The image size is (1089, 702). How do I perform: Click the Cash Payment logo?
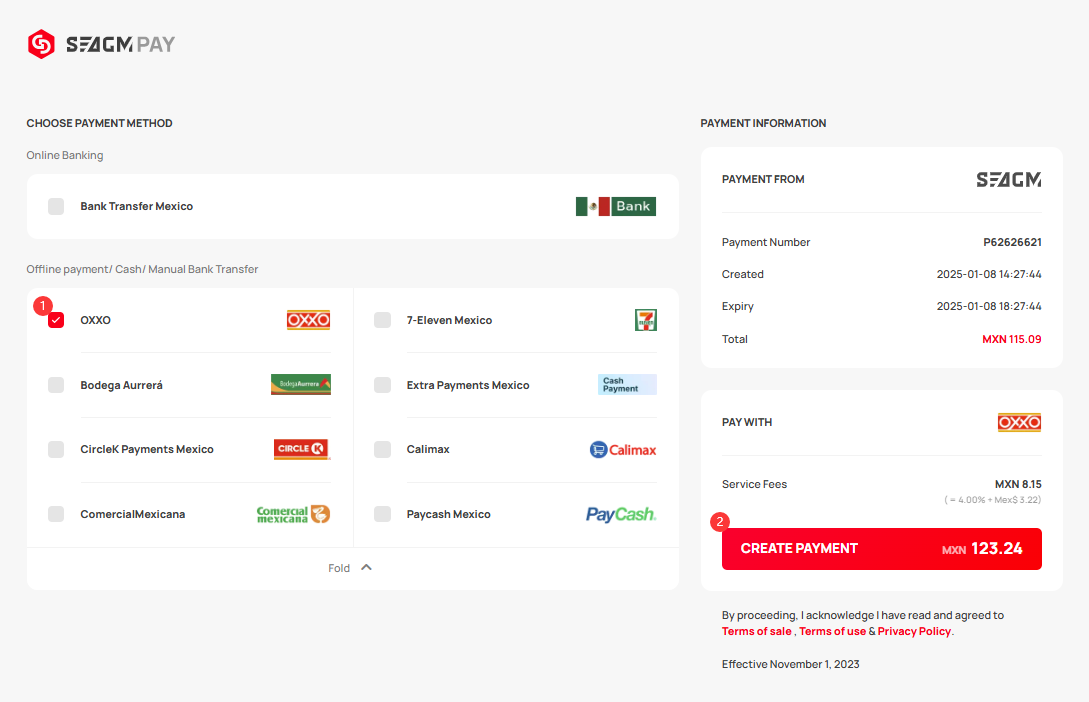point(627,385)
